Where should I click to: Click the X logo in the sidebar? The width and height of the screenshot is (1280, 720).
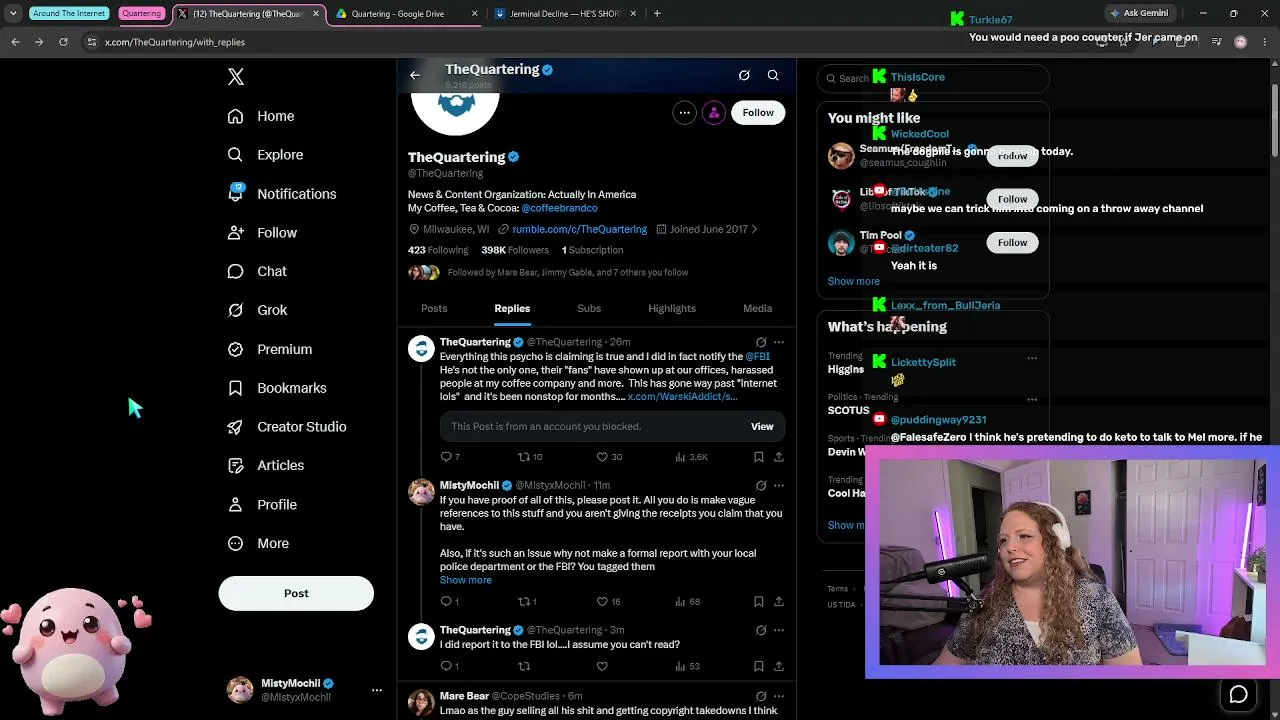236,77
